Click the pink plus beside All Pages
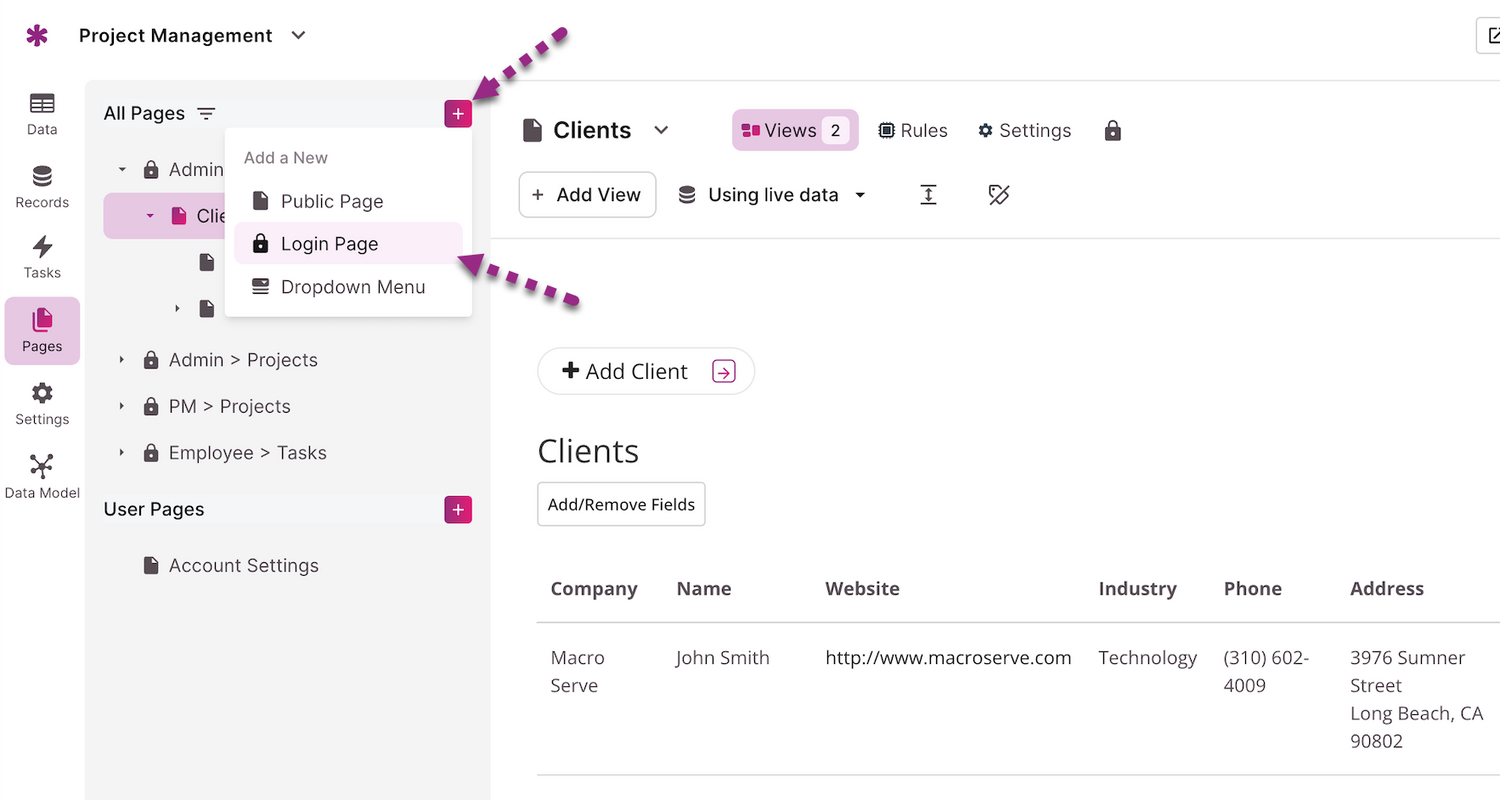Viewport: 1500px width, 800px height. [458, 114]
